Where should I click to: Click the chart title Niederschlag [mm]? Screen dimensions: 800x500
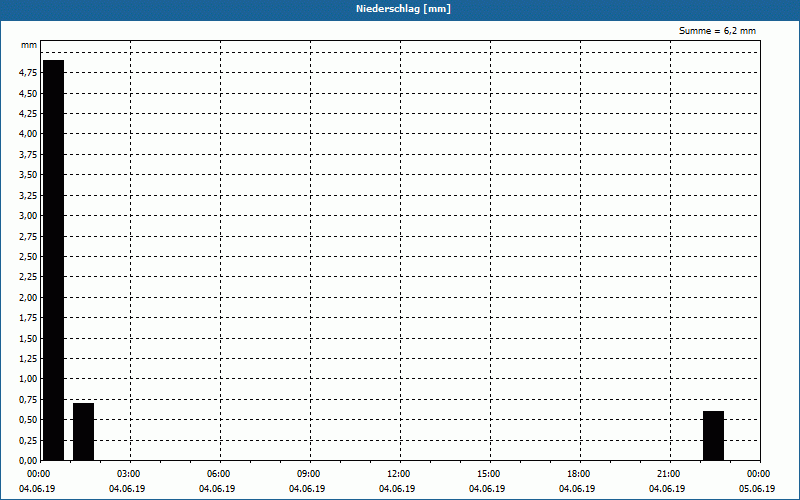(x=400, y=9)
